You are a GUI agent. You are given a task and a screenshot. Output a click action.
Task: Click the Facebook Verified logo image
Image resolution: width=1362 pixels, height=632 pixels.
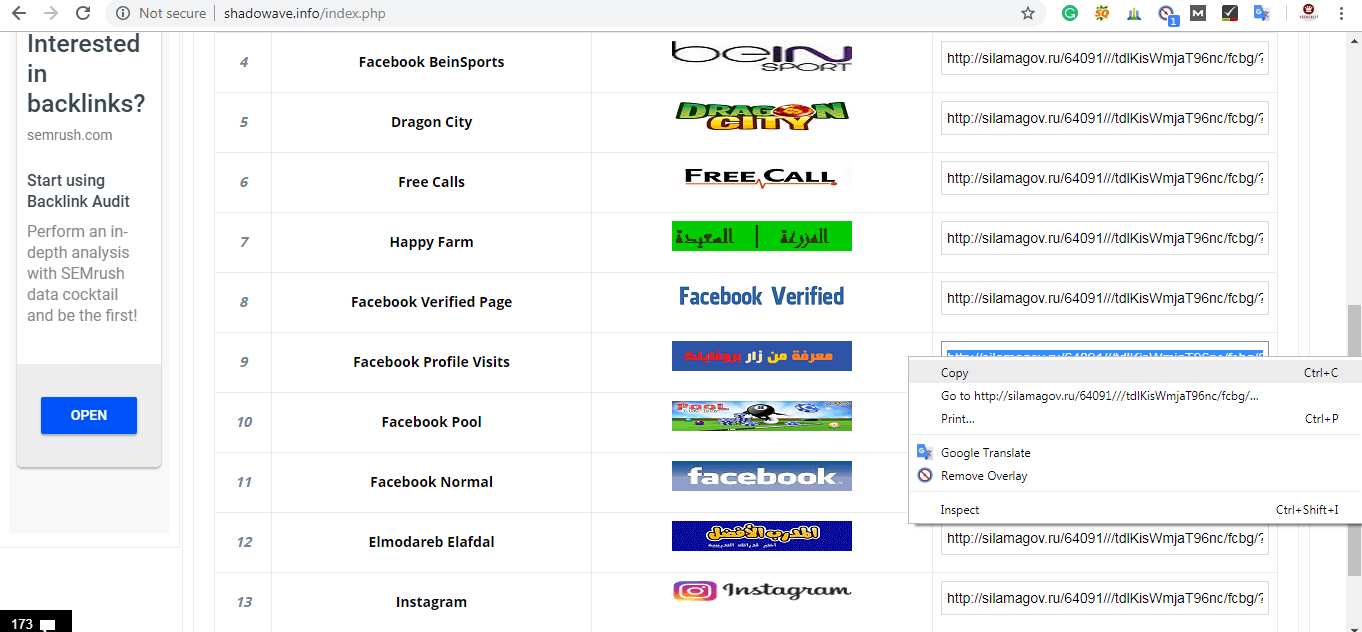click(761, 296)
